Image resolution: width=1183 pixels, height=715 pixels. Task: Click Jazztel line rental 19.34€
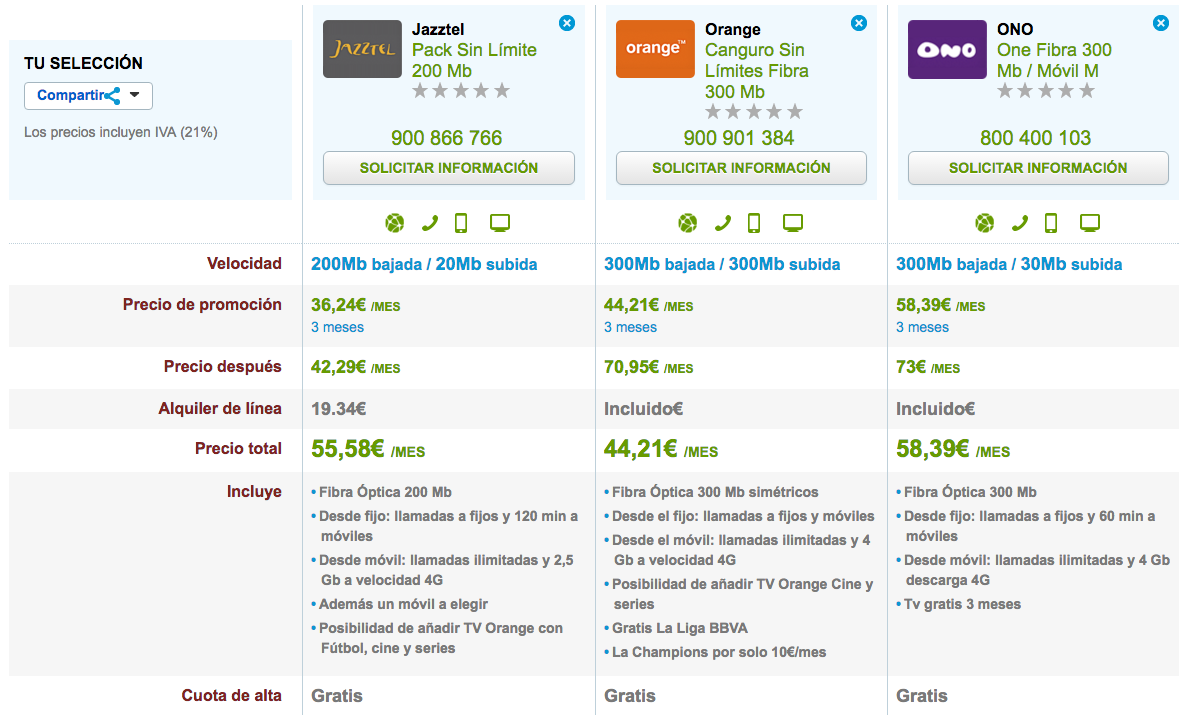(339, 410)
